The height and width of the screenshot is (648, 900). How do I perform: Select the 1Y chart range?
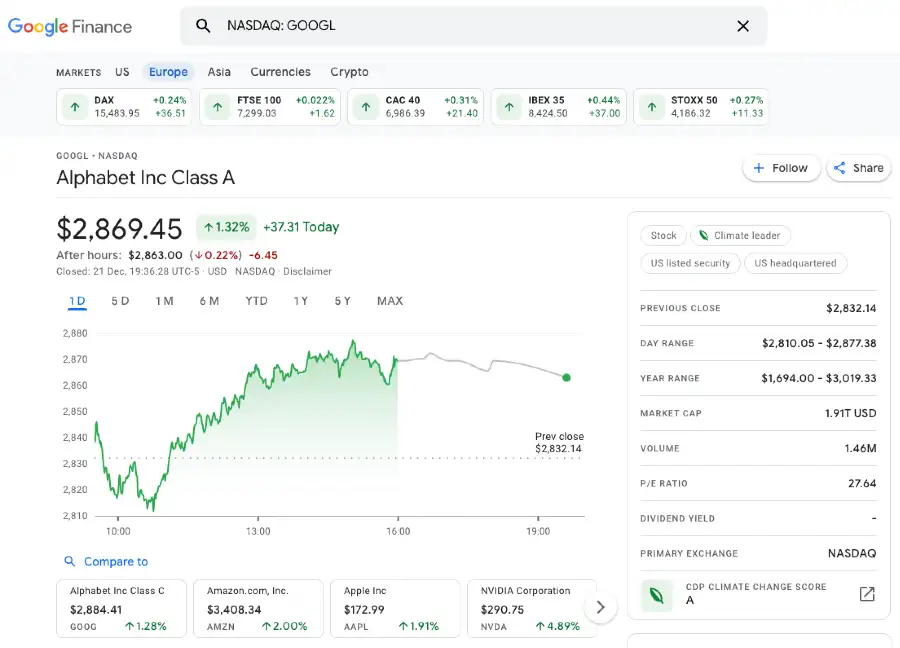(x=301, y=301)
